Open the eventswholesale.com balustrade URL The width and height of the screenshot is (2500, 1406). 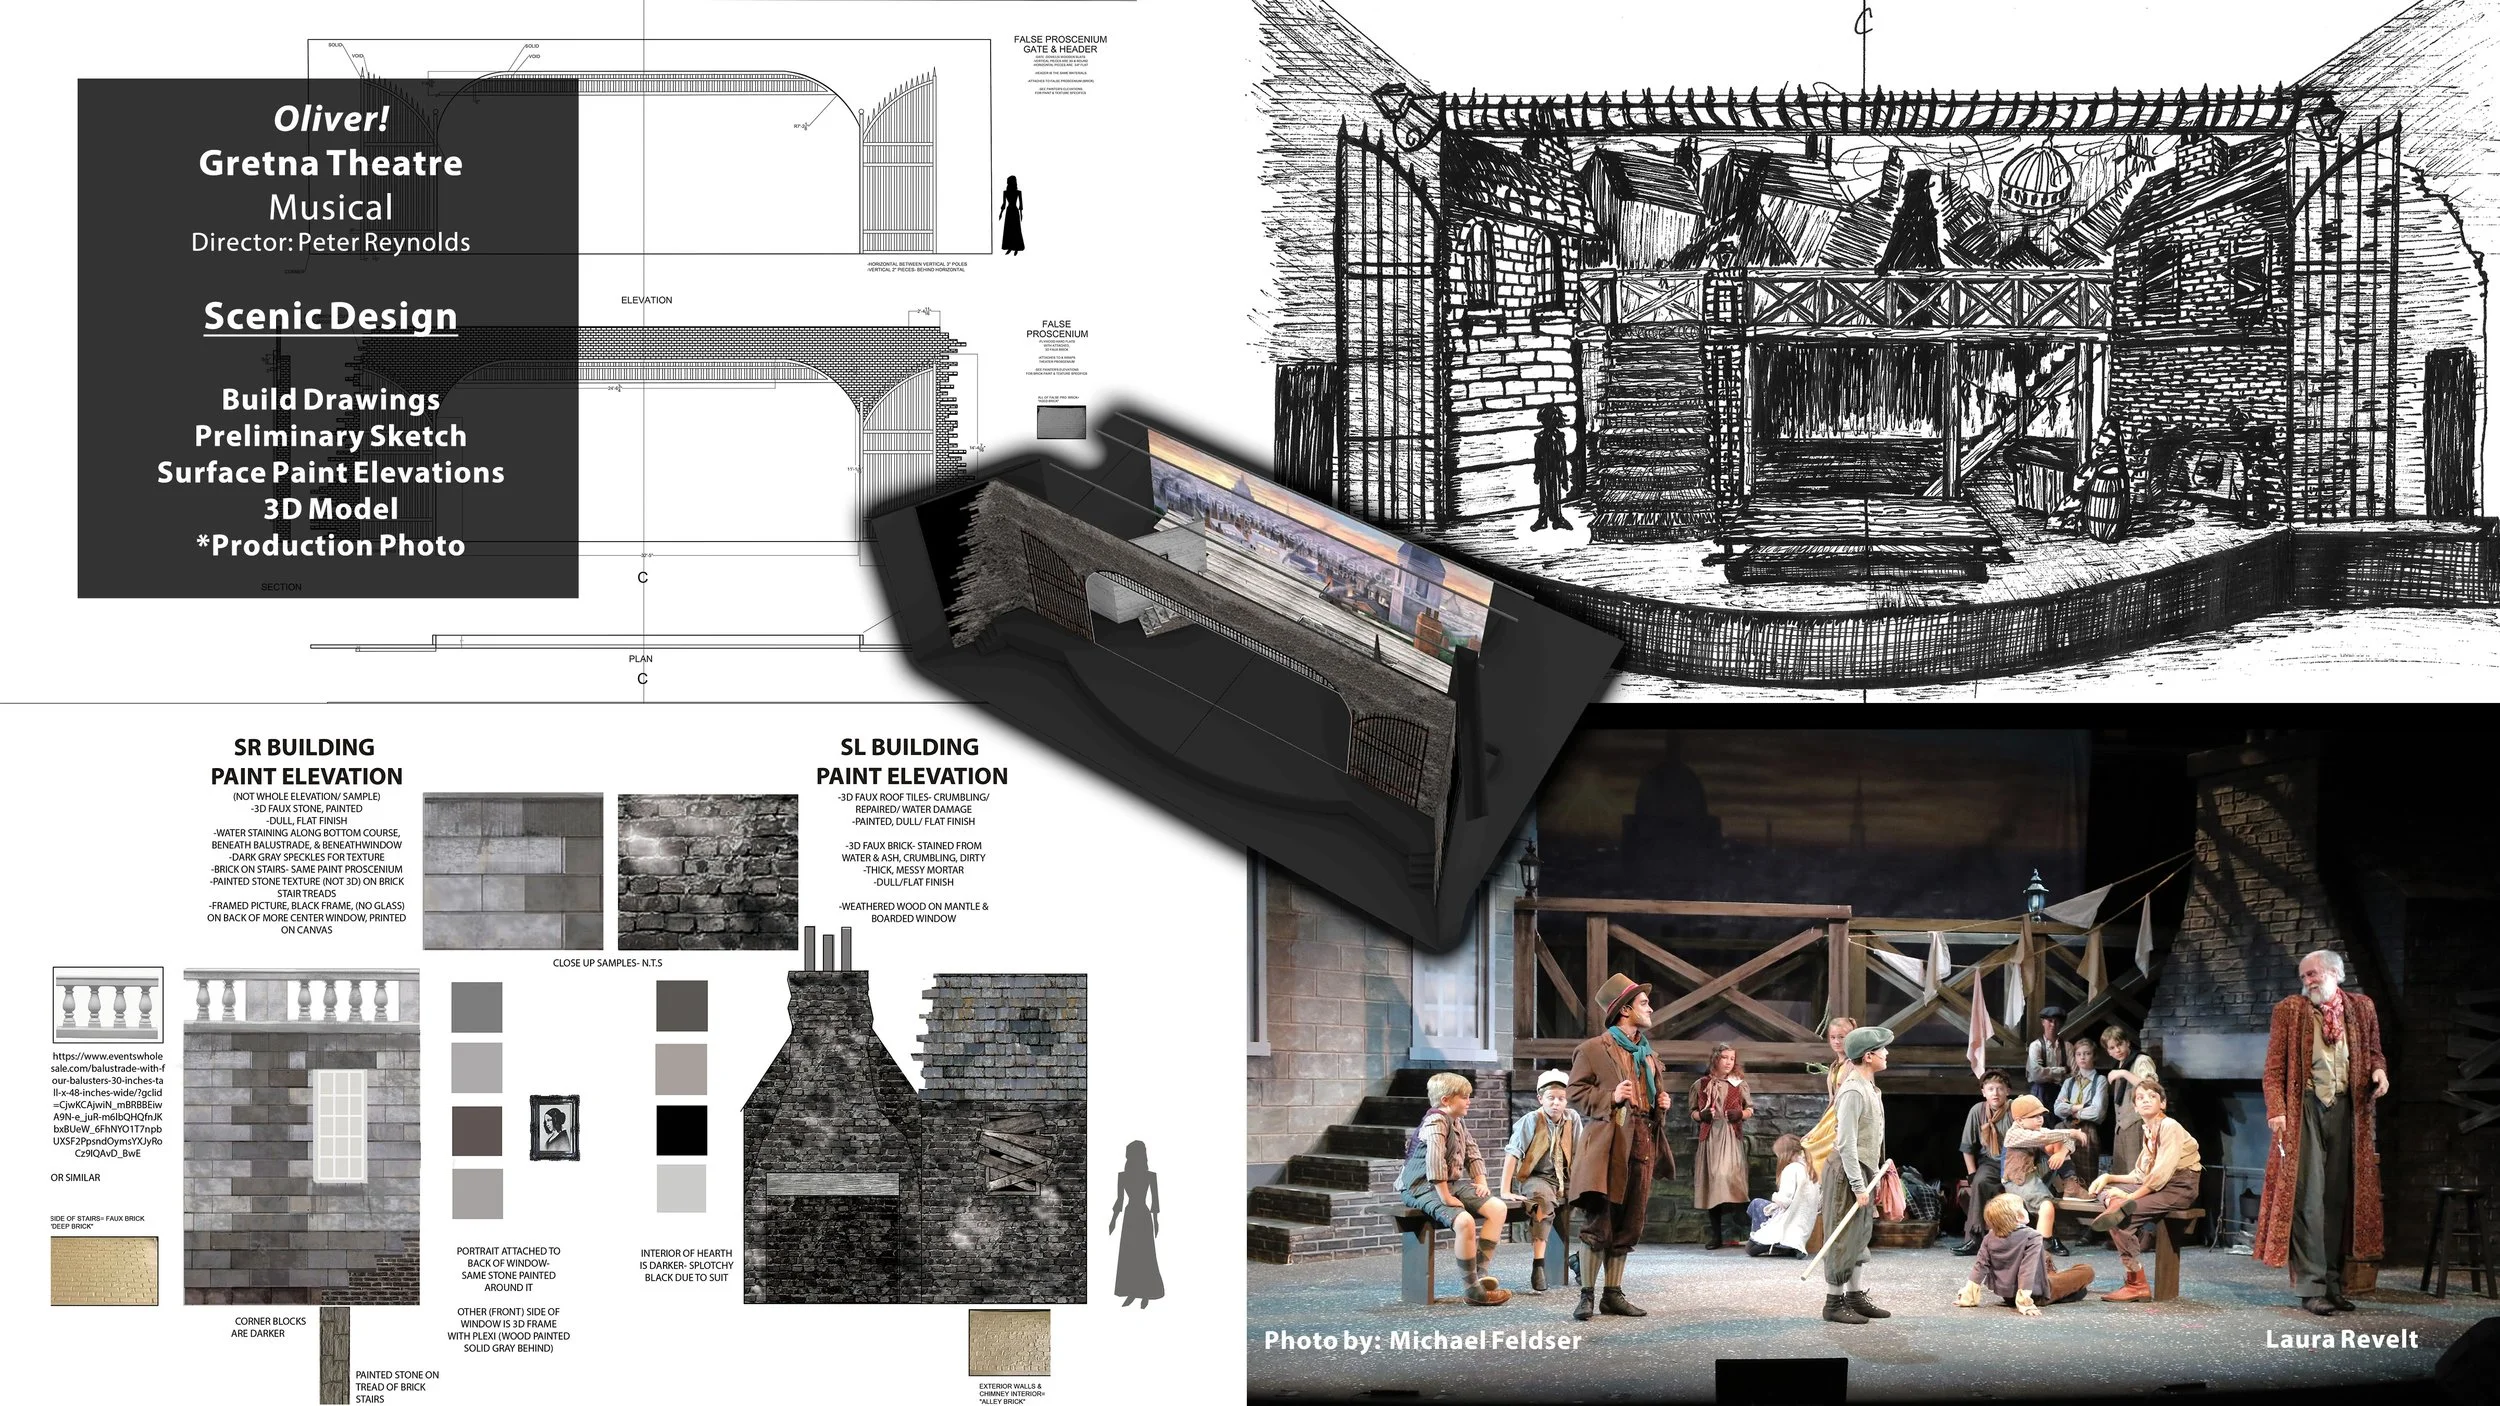tap(107, 1104)
